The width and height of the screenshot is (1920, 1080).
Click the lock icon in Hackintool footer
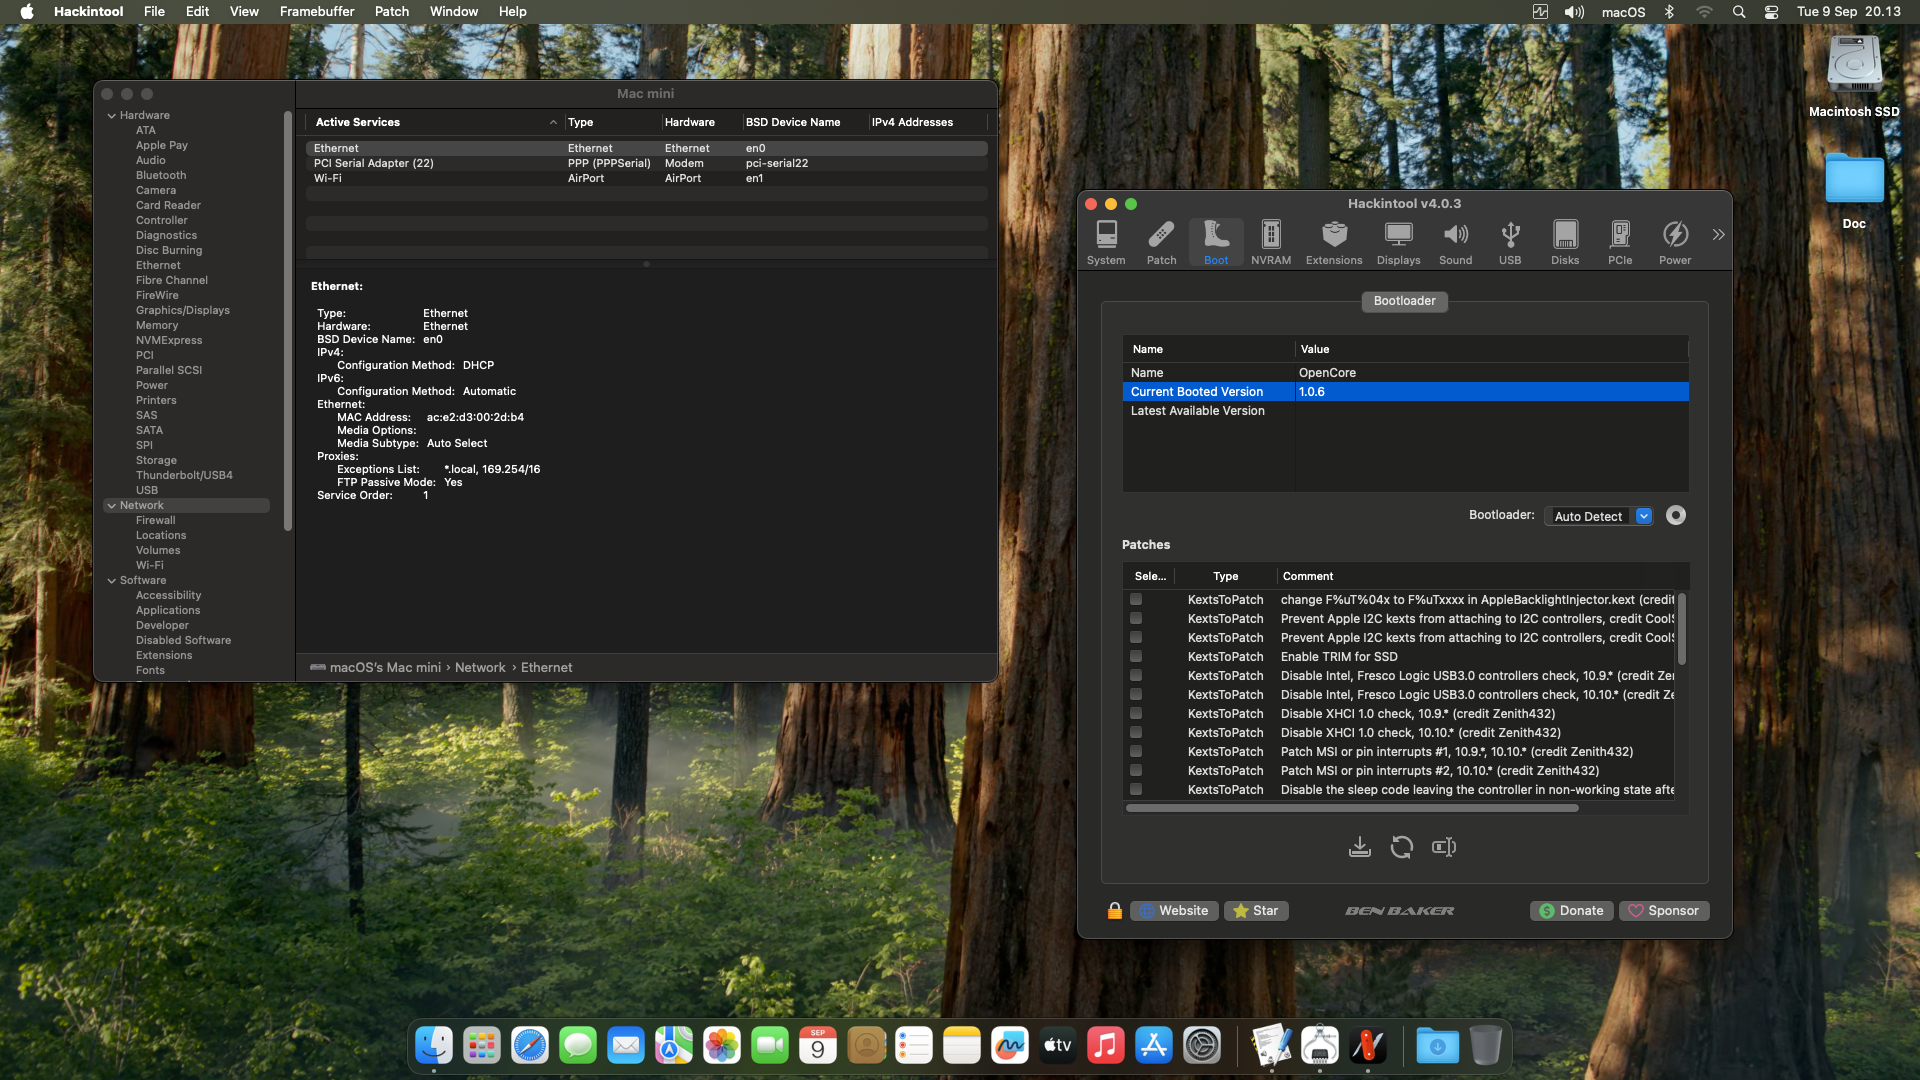1115,910
